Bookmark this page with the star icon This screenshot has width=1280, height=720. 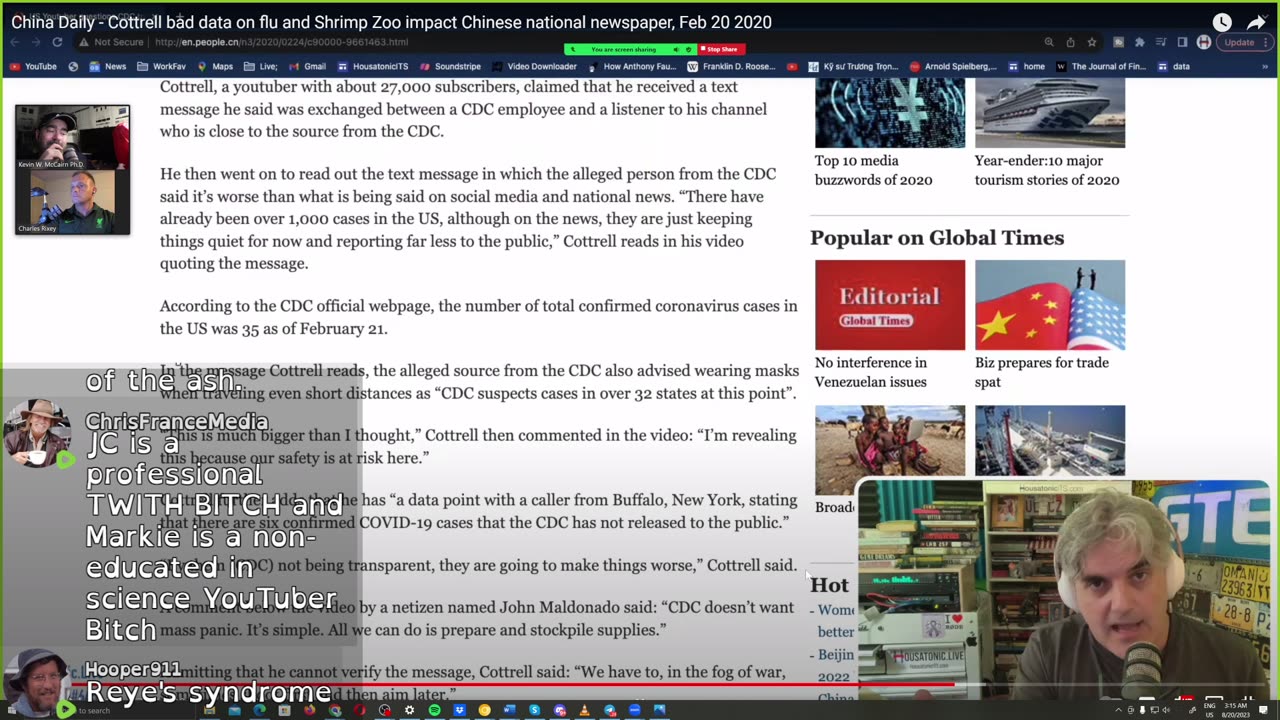coord(1092,42)
